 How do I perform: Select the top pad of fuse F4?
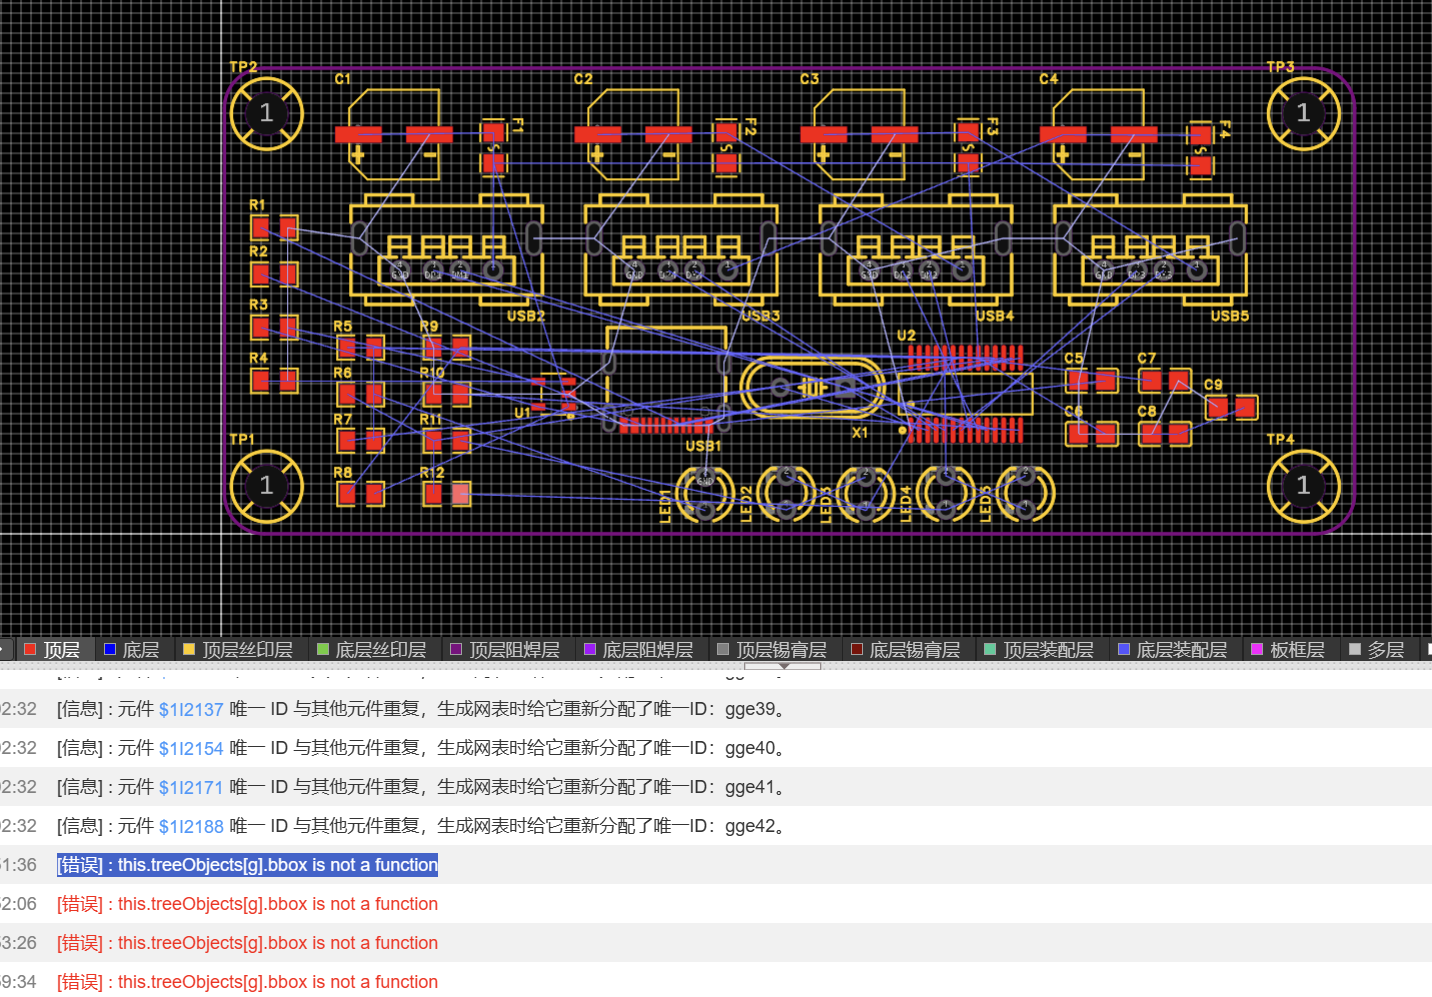[x=1201, y=135]
